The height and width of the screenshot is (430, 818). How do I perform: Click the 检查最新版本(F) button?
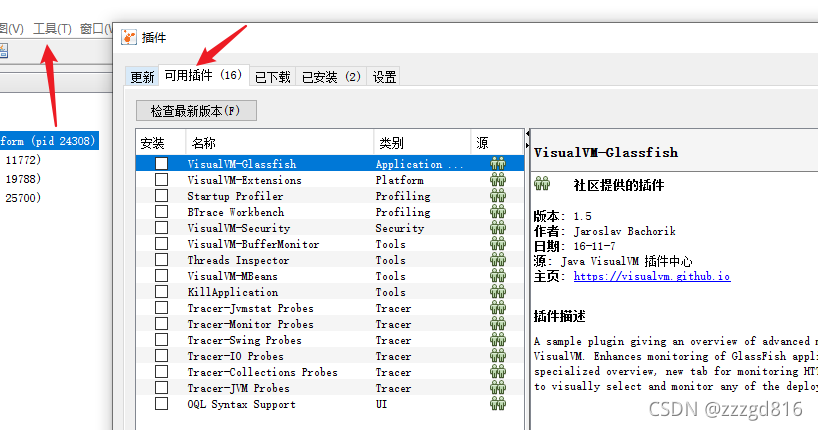coord(196,111)
